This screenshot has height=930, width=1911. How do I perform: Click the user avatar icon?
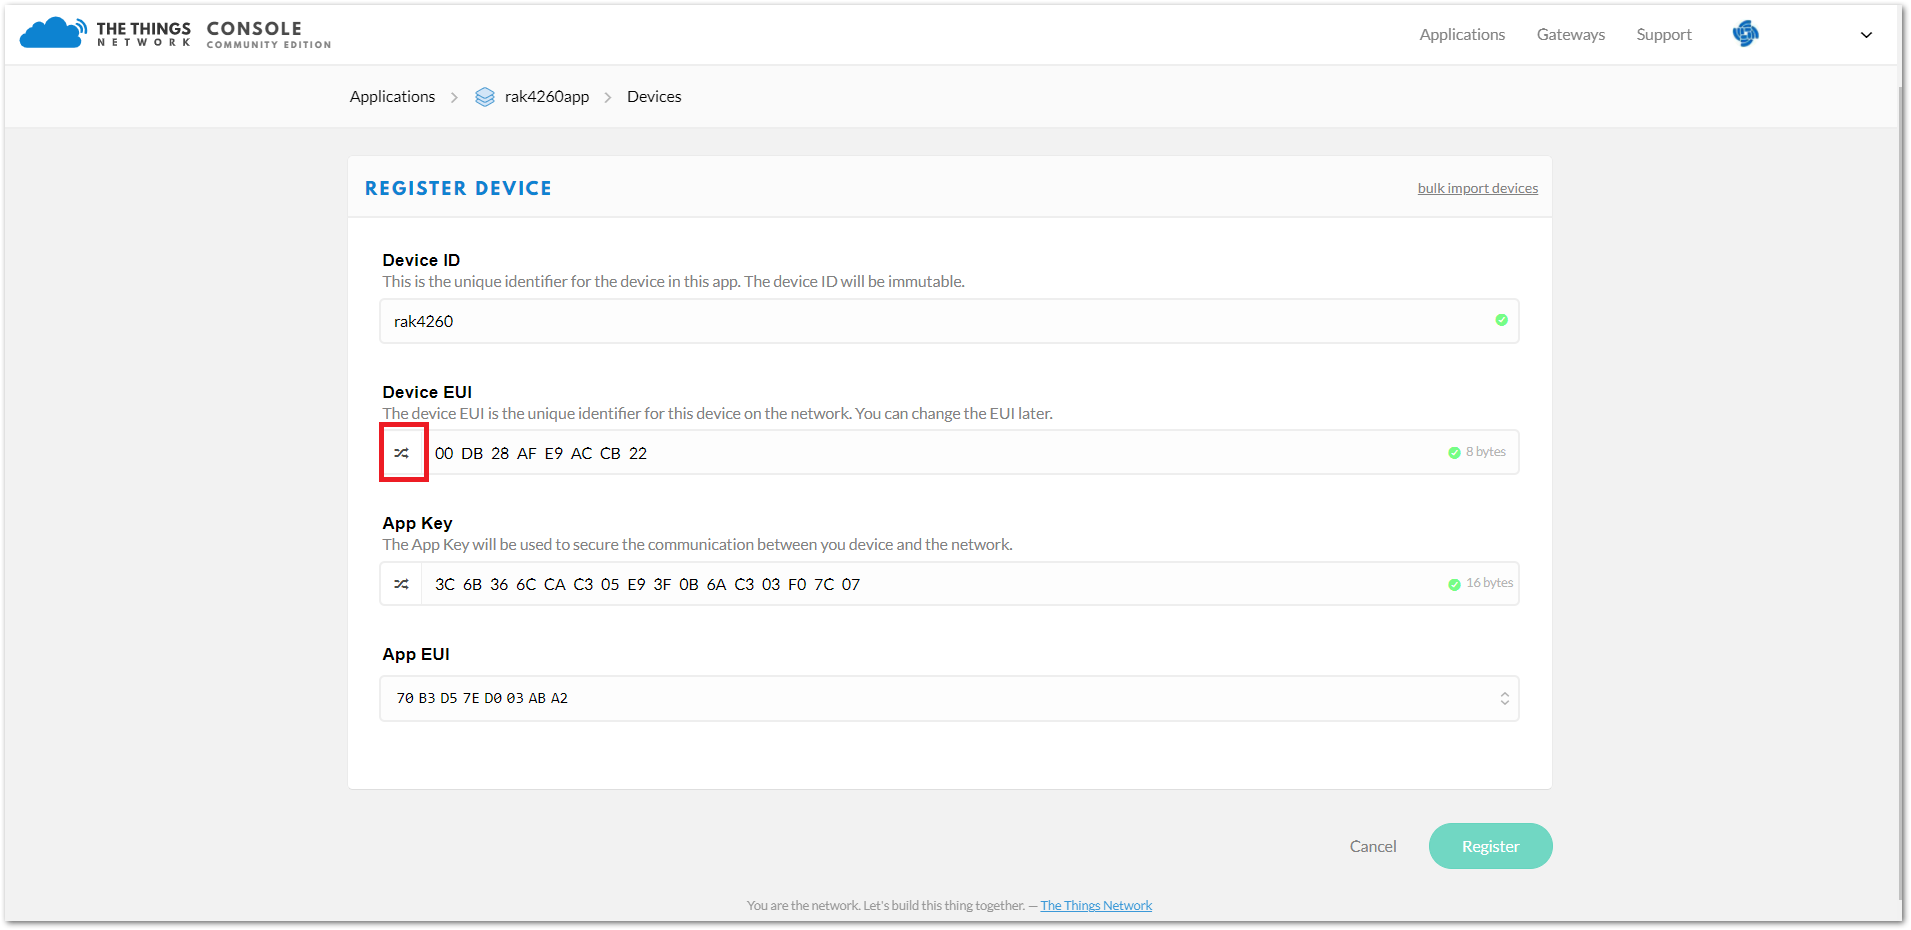(1745, 34)
